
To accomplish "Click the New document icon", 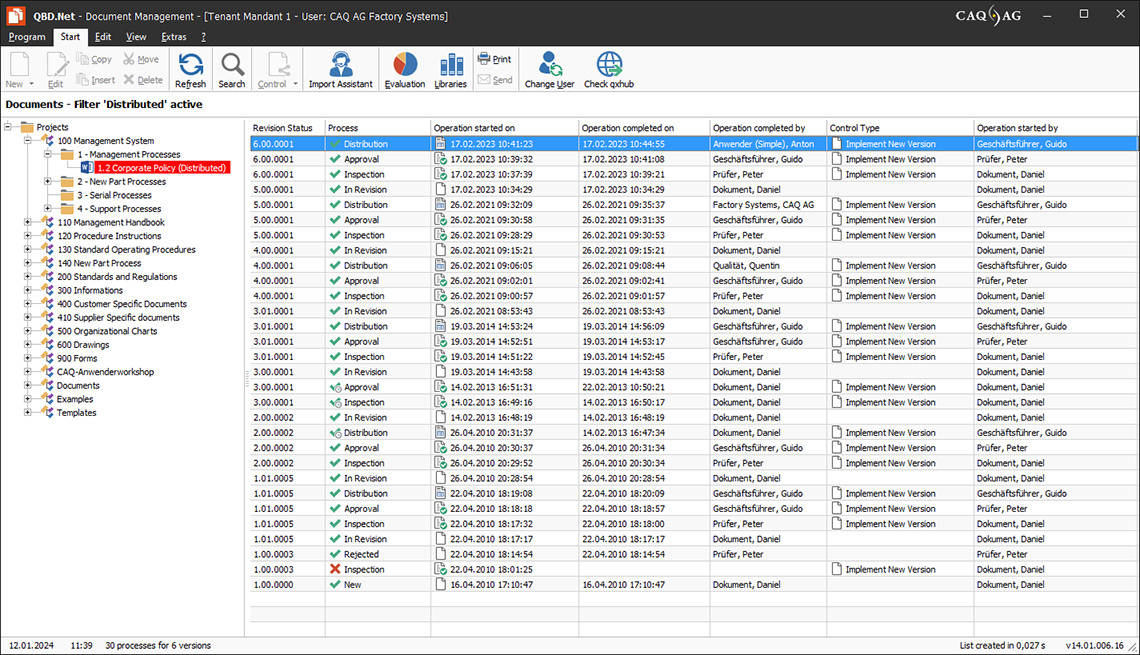I will pos(19,65).
